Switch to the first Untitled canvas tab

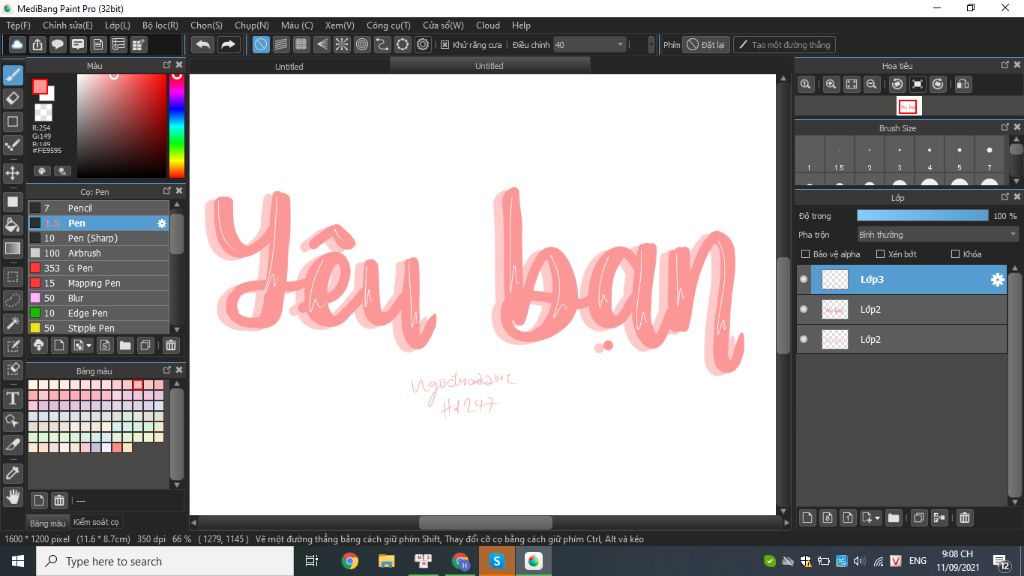click(x=289, y=66)
